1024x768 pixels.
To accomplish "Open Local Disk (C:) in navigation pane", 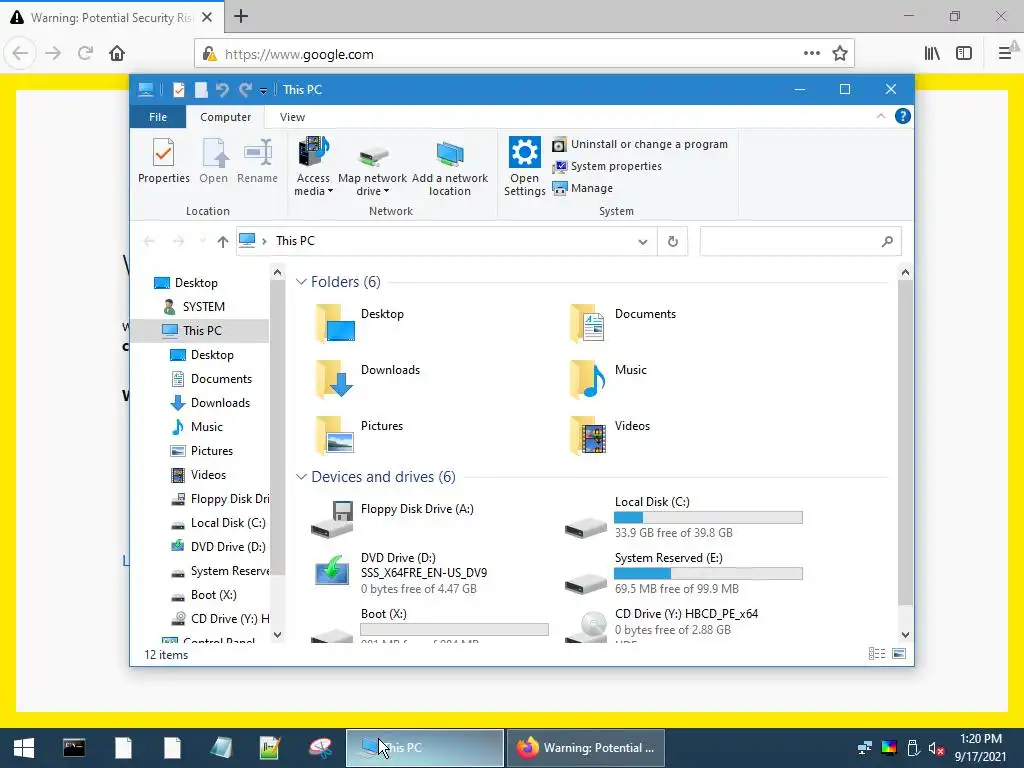I will (x=228, y=523).
